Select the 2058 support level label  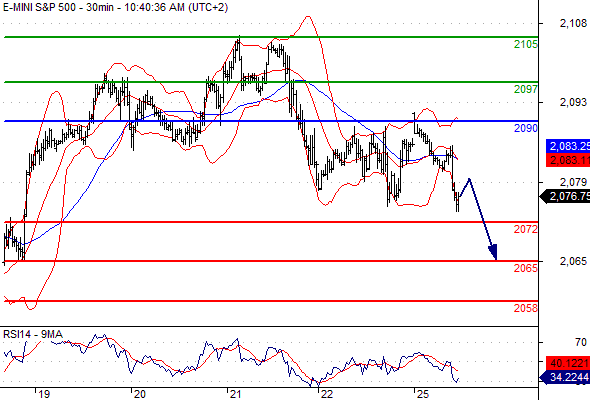tap(526, 308)
